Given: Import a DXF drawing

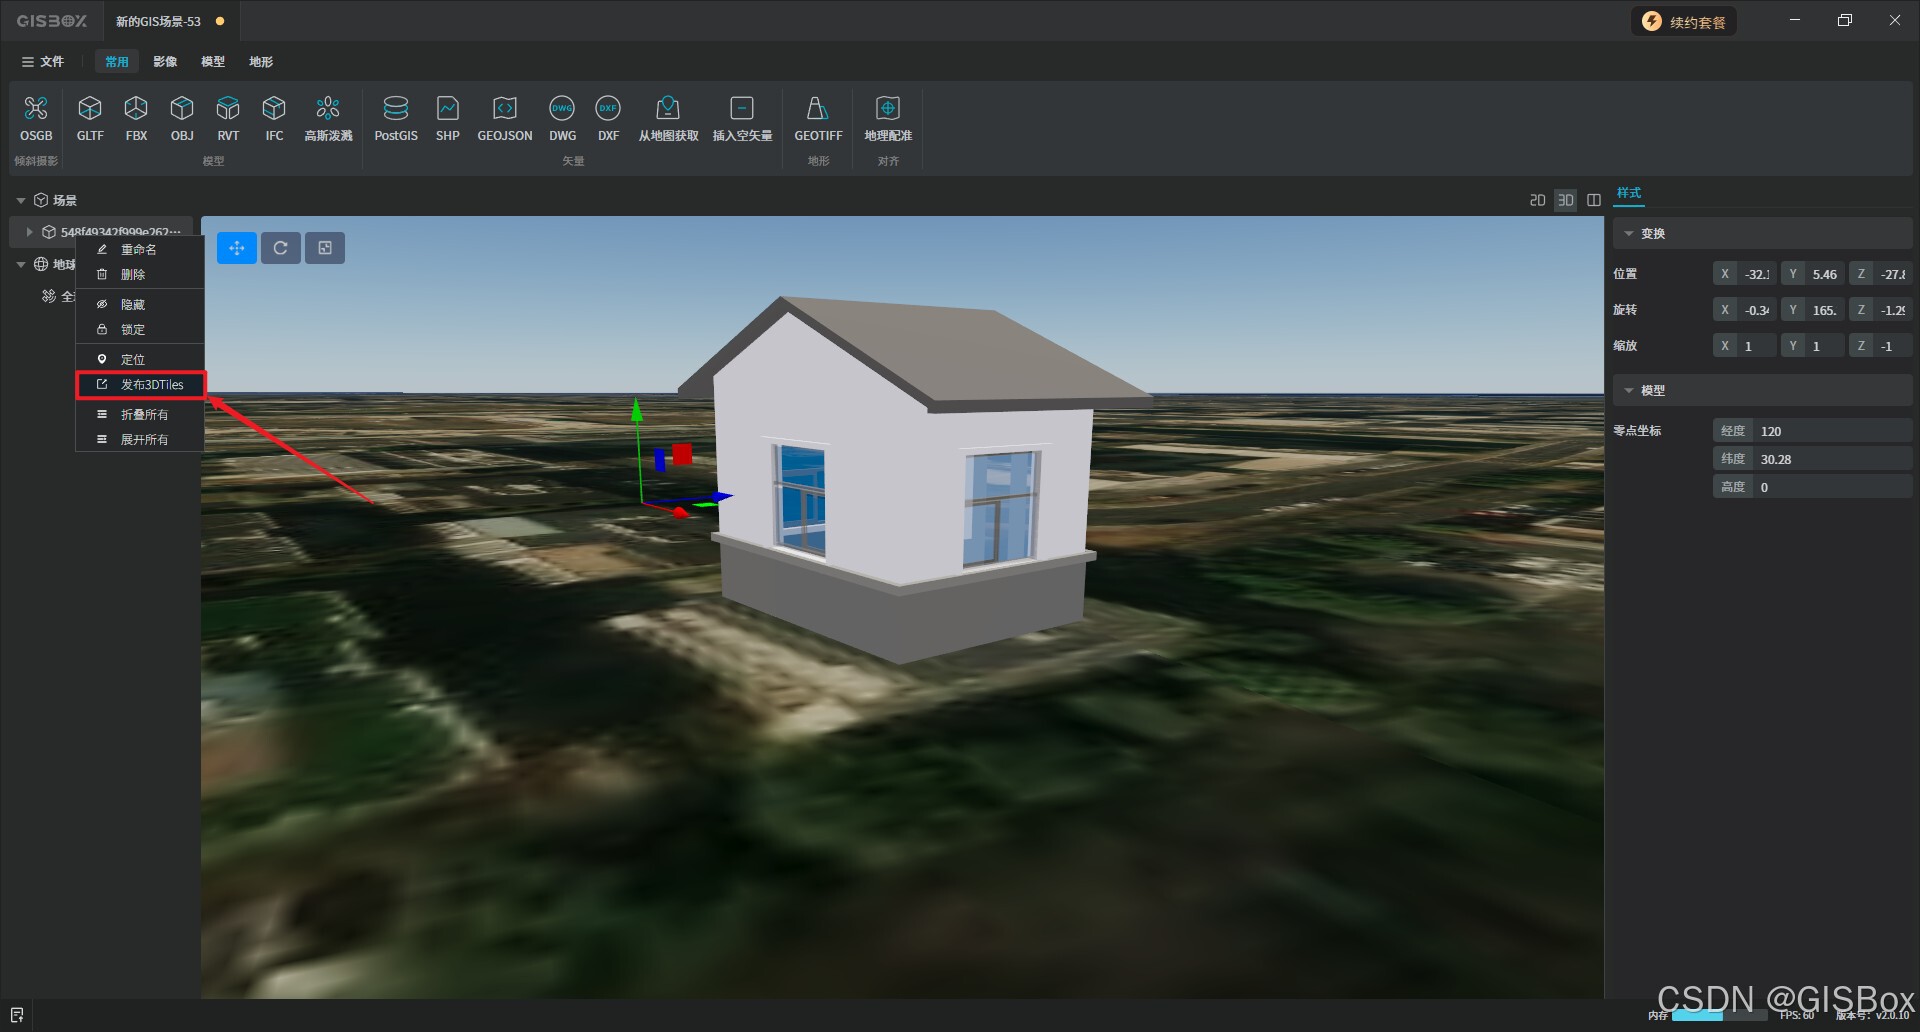Looking at the screenshot, I should coord(608,118).
